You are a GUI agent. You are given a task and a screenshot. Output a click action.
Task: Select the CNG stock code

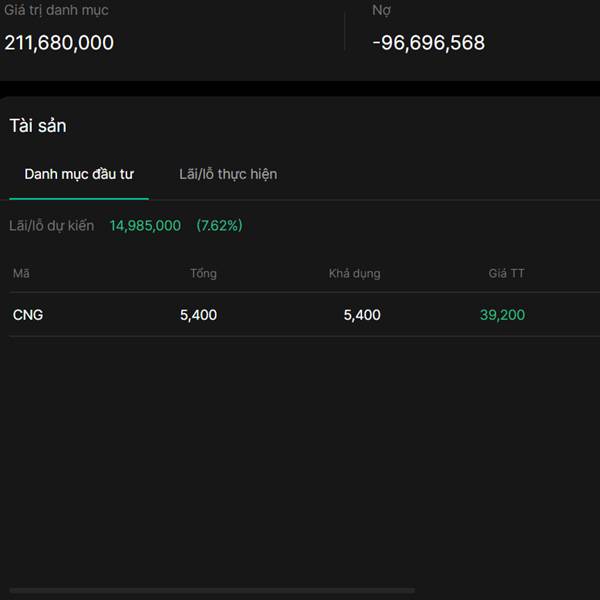28,315
